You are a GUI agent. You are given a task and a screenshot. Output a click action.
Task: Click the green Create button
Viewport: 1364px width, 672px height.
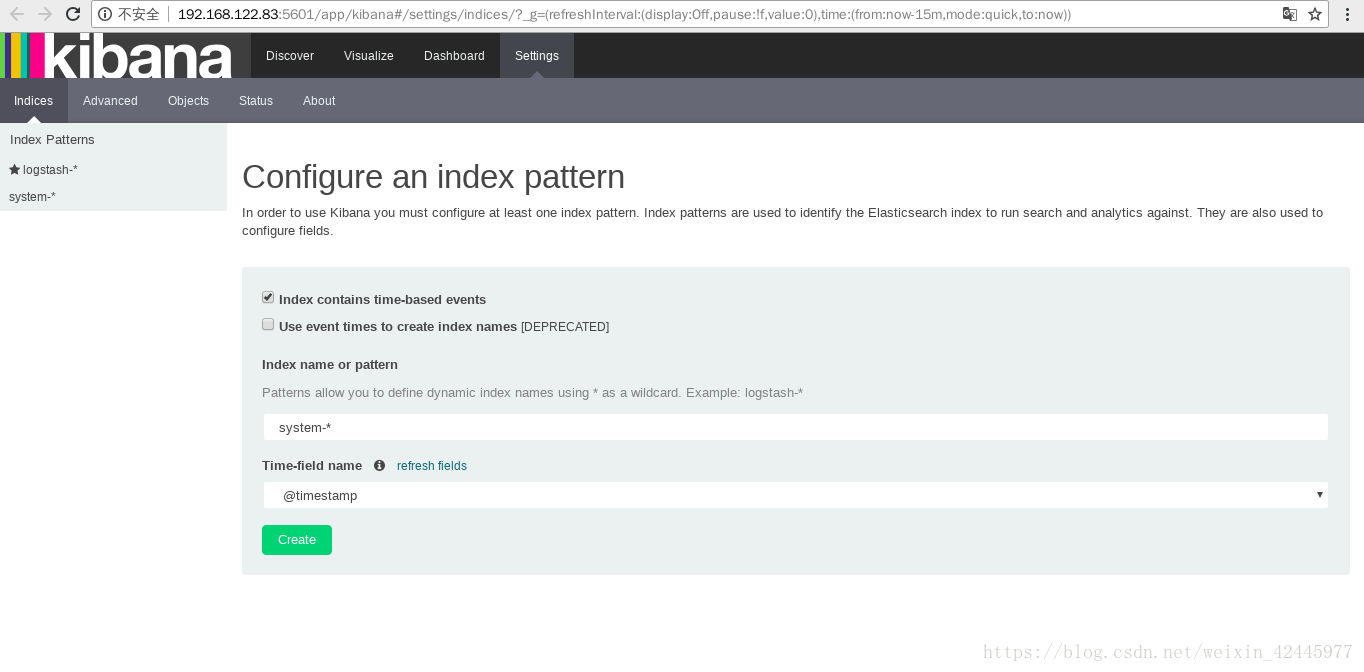tap(297, 540)
